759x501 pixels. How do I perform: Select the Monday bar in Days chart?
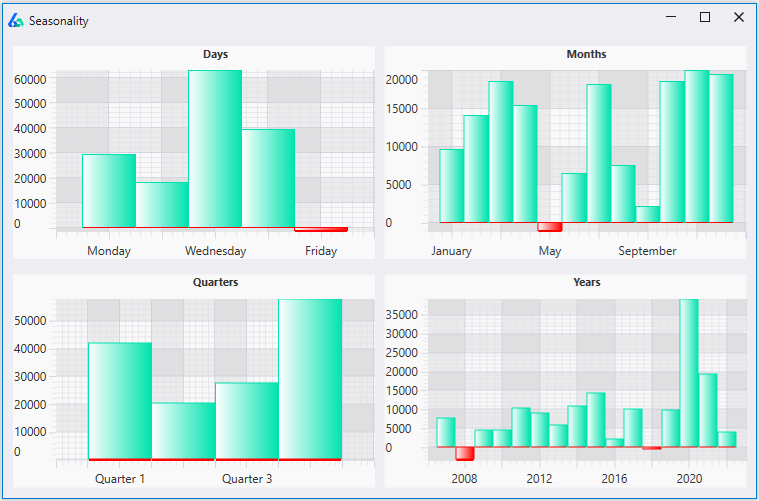(109, 191)
